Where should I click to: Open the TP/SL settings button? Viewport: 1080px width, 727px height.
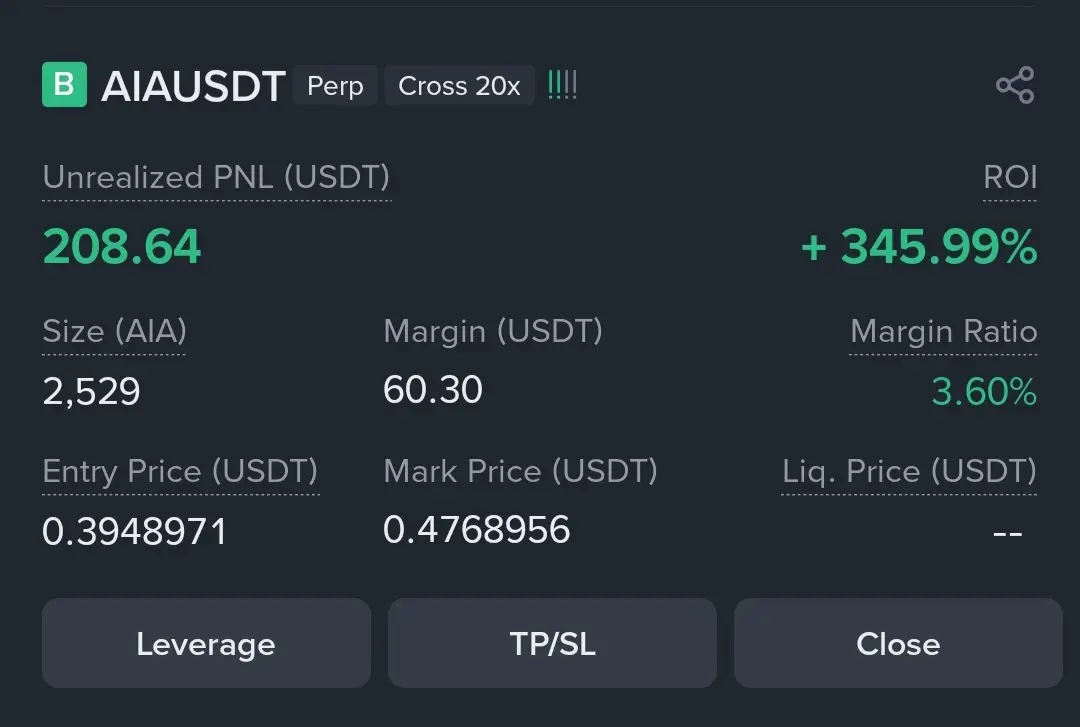pyautogui.click(x=552, y=643)
